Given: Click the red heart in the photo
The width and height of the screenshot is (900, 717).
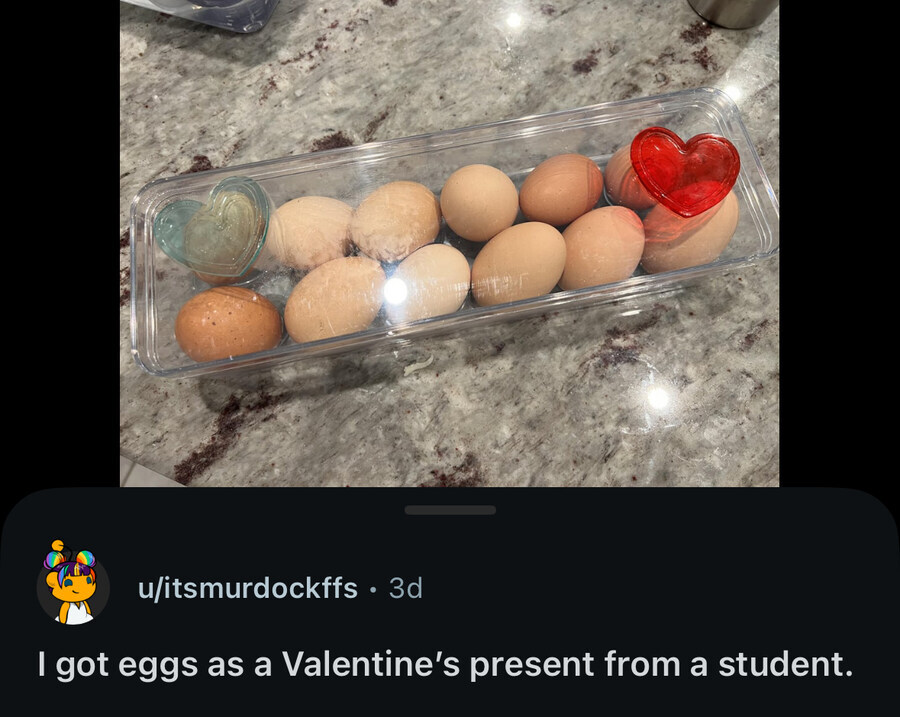Looking at the screenshot, I should pos(686,170).
